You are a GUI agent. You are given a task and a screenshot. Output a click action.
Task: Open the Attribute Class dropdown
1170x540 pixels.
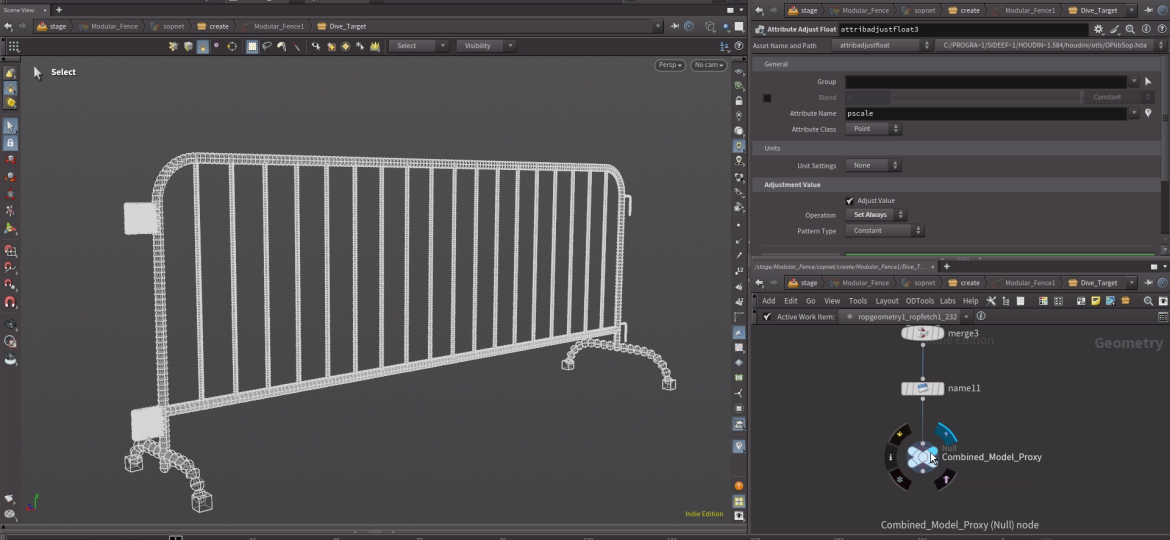pyautogui.click(x=873, y=129)
